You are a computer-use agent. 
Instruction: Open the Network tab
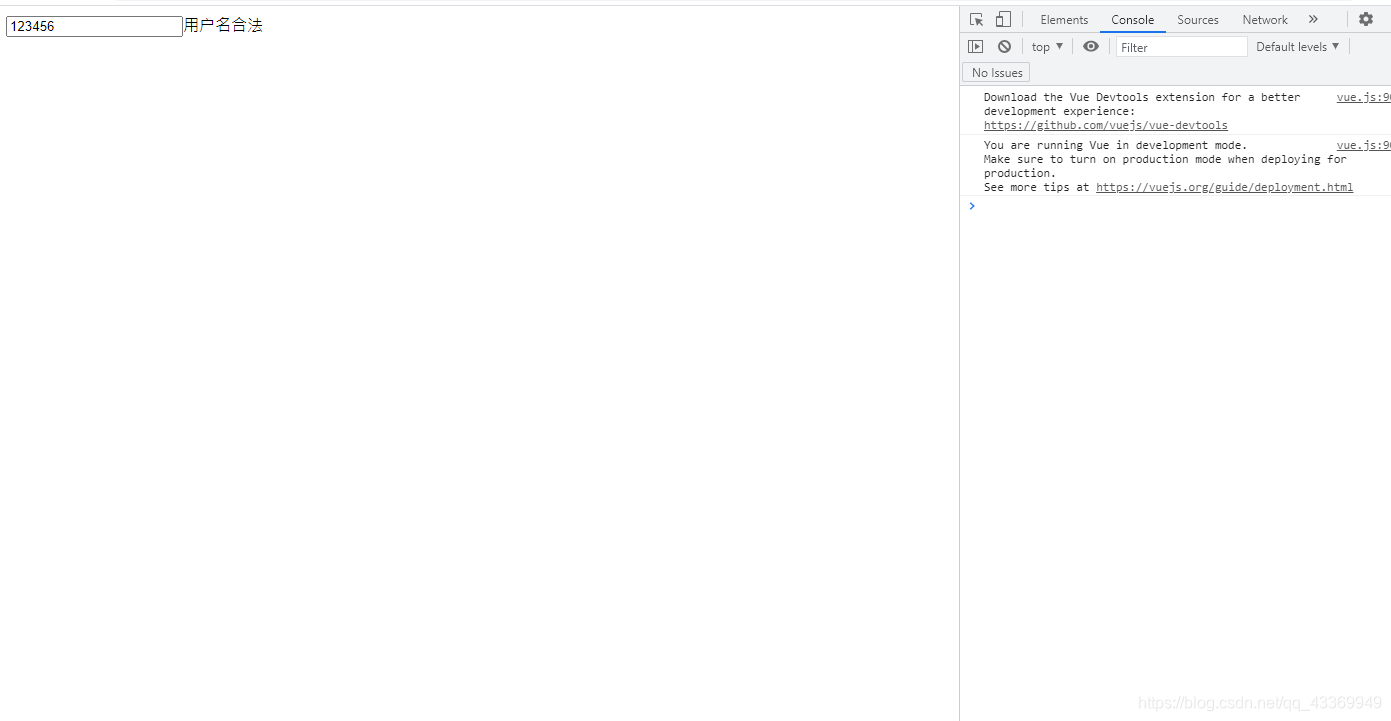[1265, 20]
